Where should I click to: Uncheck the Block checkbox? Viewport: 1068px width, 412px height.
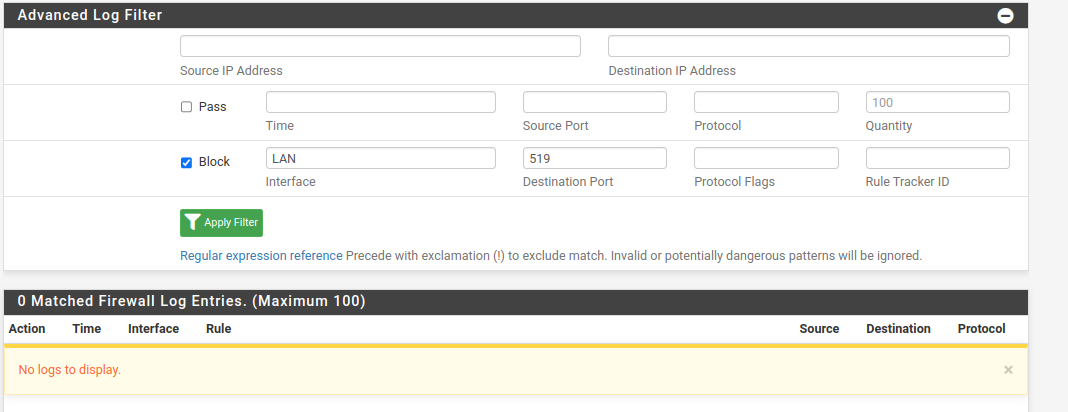click(186, 163)
